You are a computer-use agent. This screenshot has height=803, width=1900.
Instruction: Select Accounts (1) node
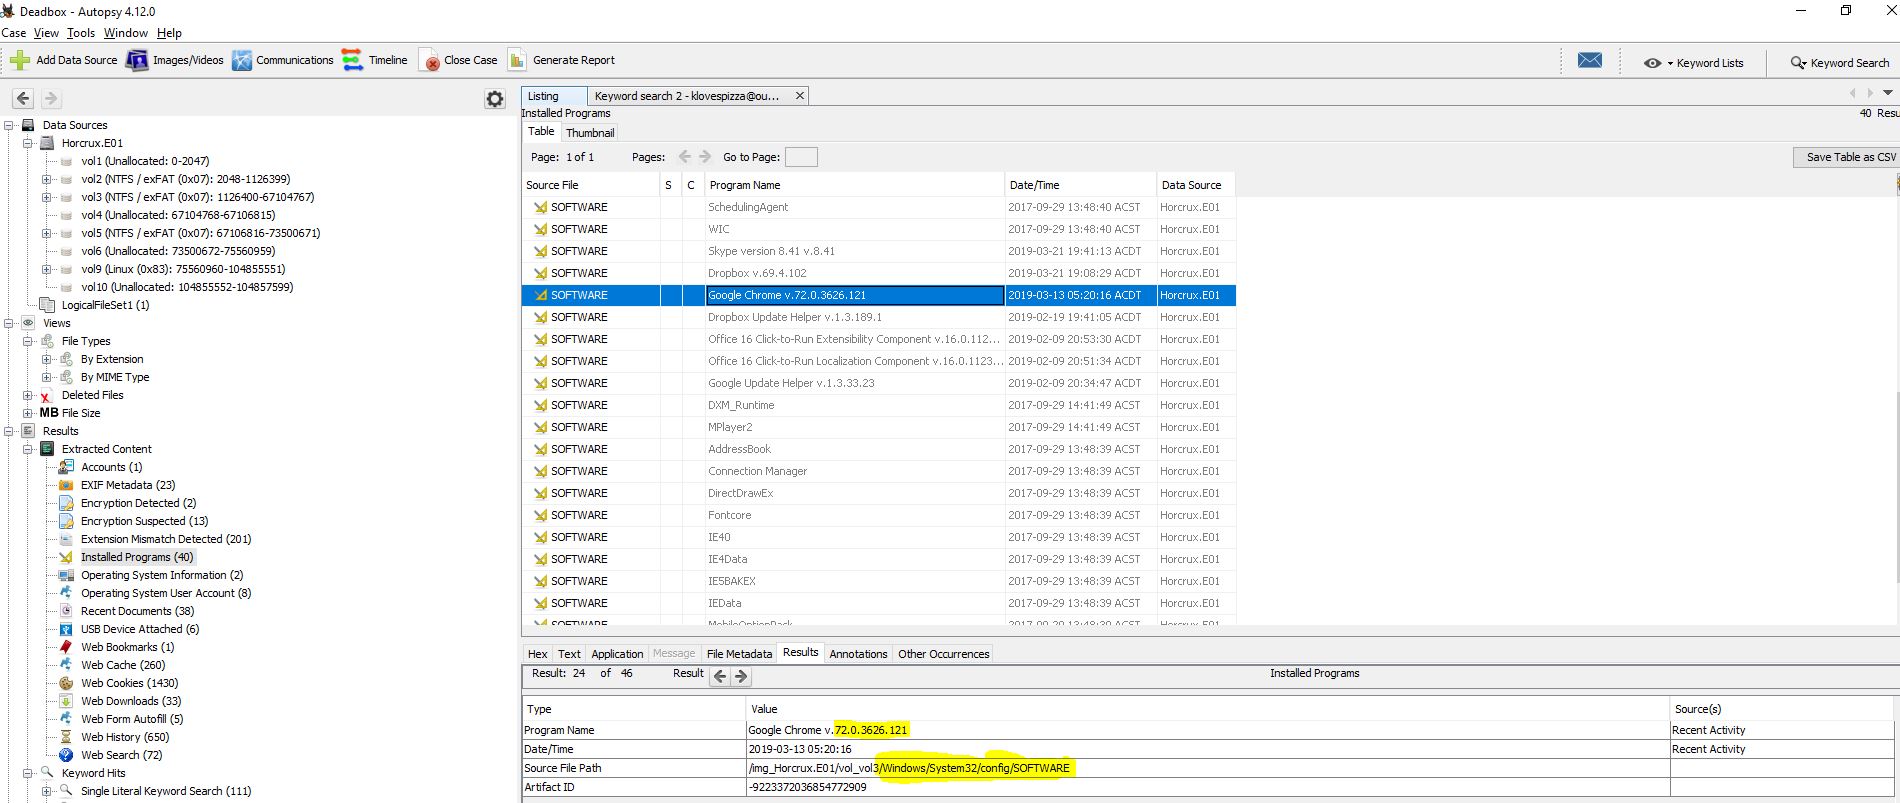coord(111,467)
